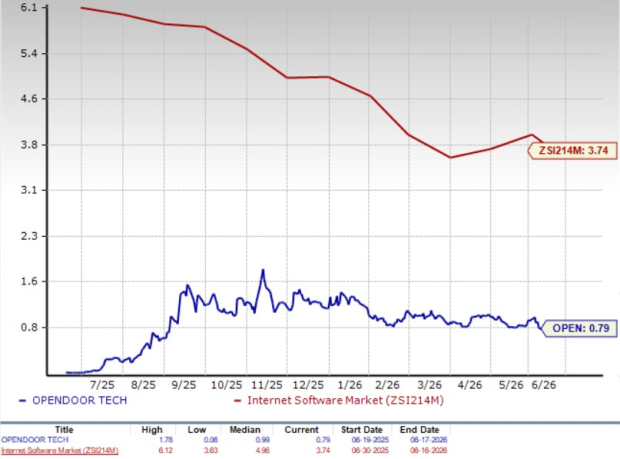Click the 12/25 x-axis label
The height and width of the screenshot is (459, 620).
click(x=308, y=385)
